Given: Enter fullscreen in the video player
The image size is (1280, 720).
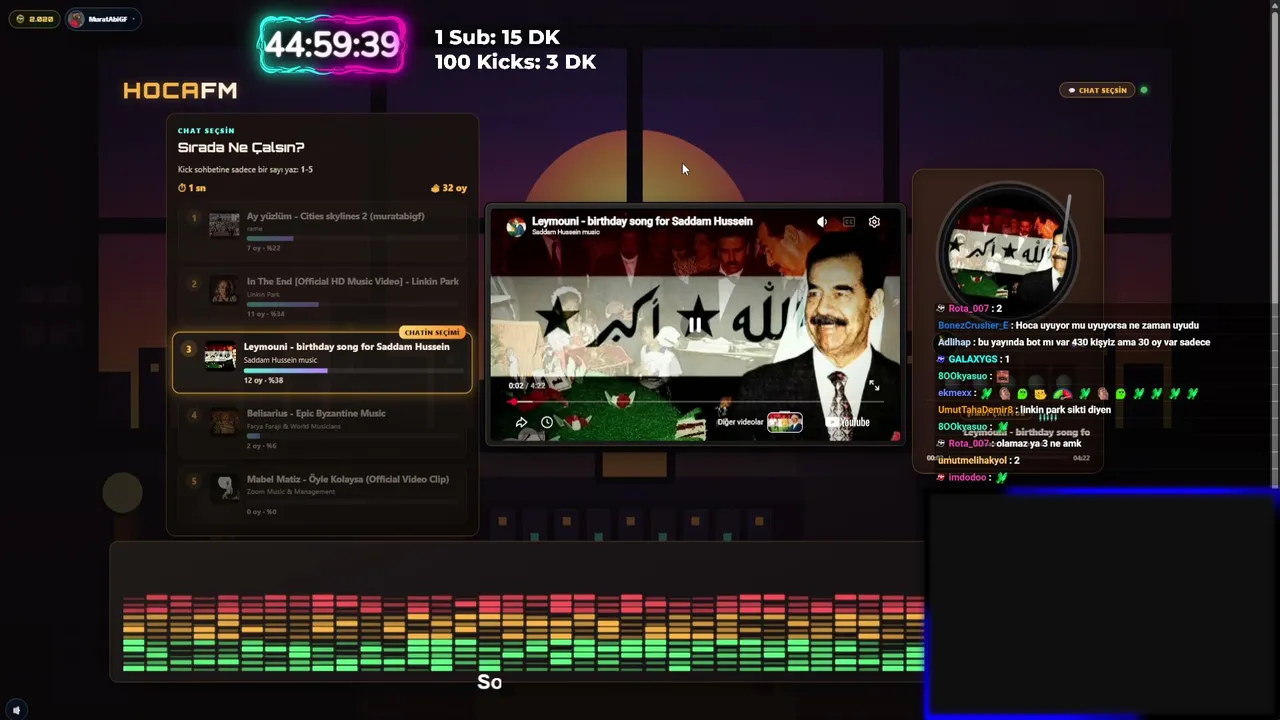Looking at the screenshot, I should pos(874,385).
